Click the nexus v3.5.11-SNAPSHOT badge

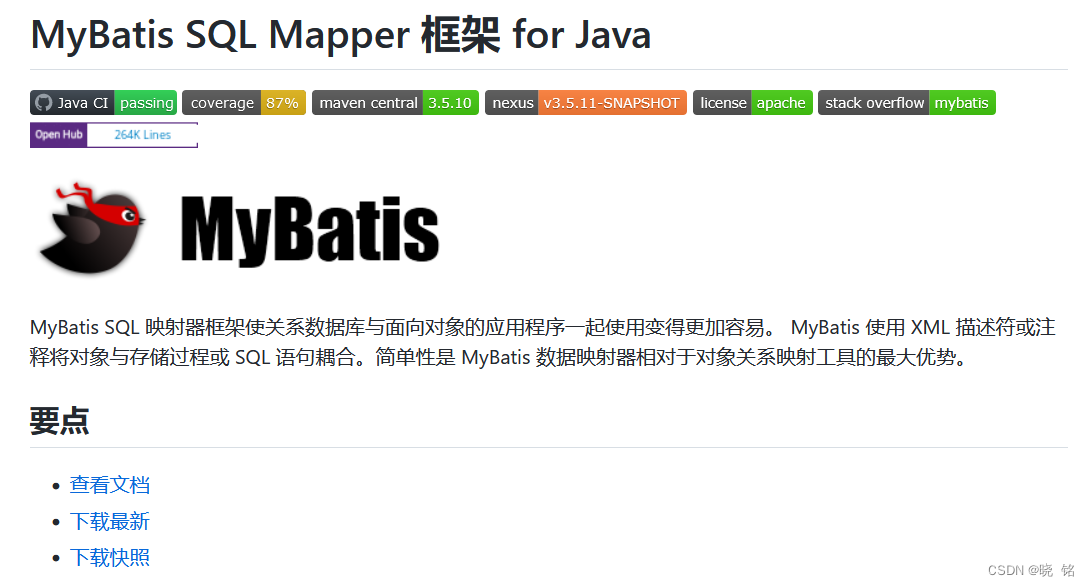click(x=585, y=102)
